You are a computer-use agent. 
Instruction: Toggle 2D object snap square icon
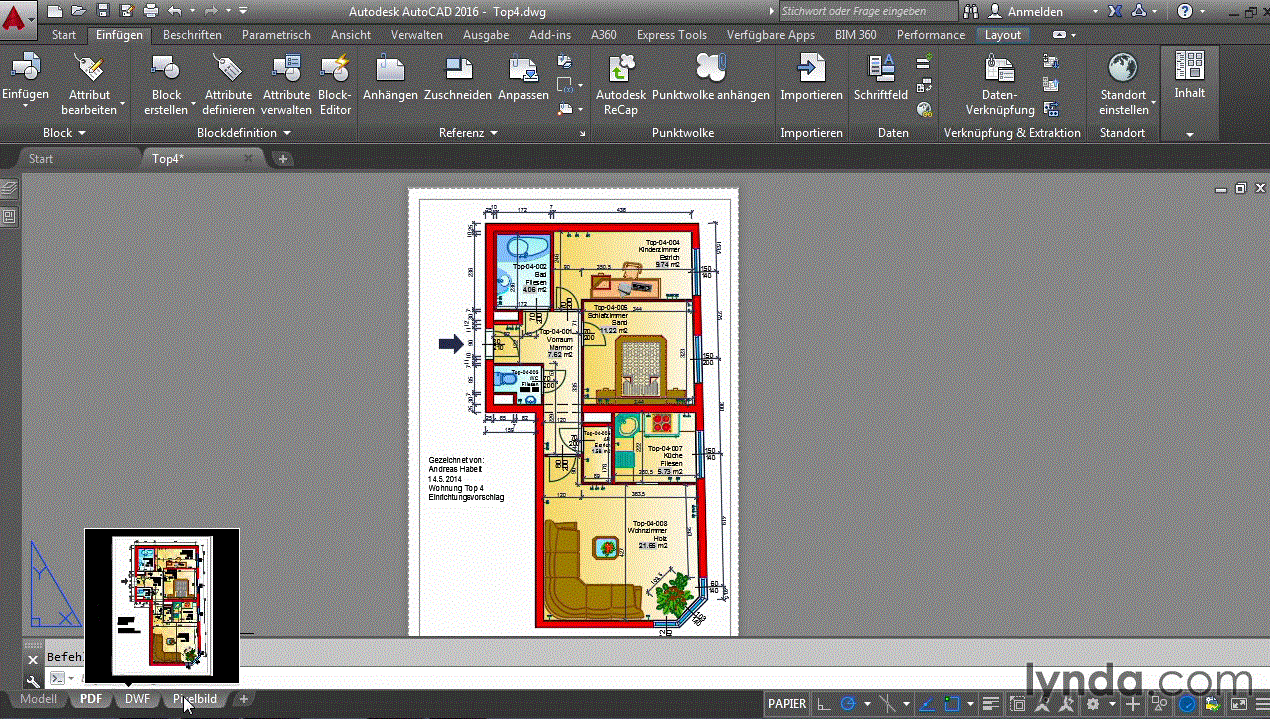[951, 704]
